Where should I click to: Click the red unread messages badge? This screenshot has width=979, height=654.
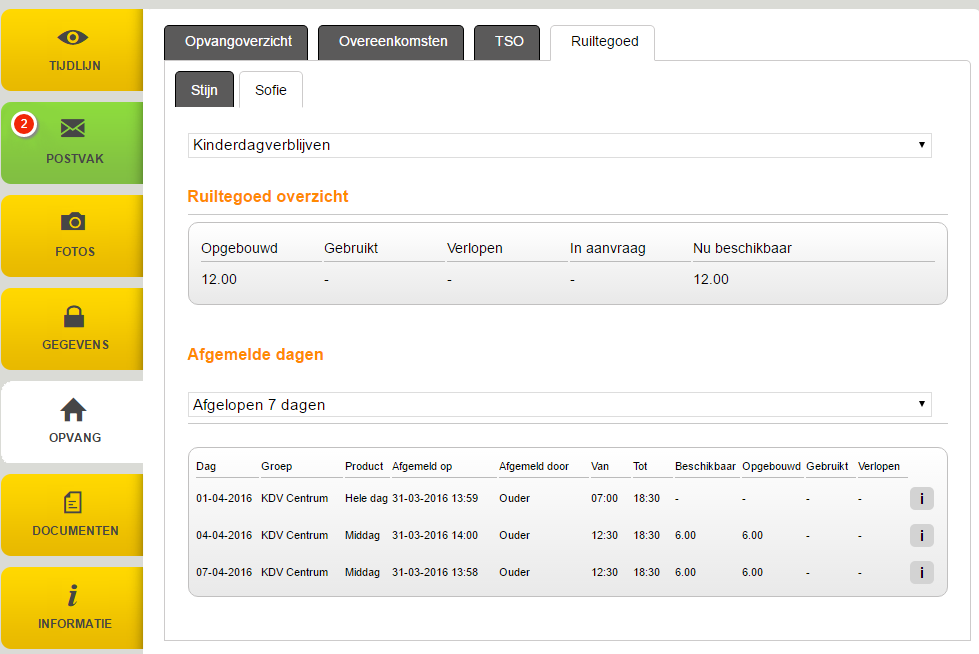click(25, 124)
